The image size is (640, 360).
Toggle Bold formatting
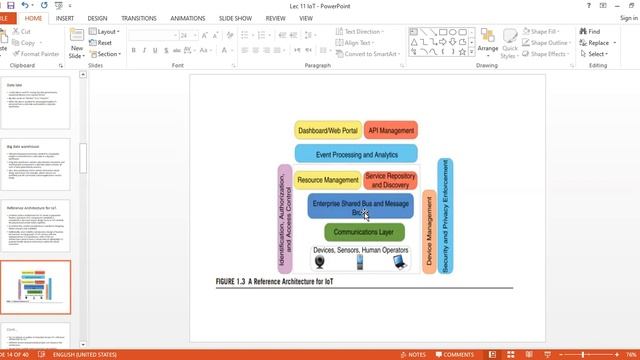coord(133,50)
